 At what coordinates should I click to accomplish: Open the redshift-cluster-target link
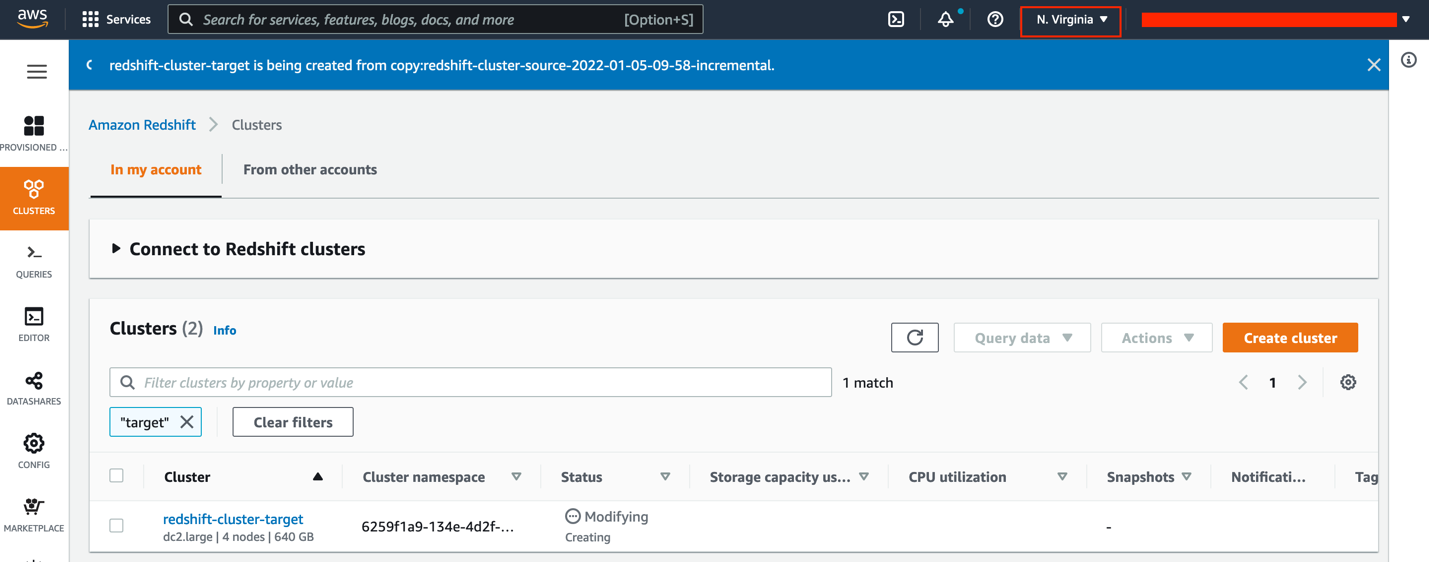(233, 519)
